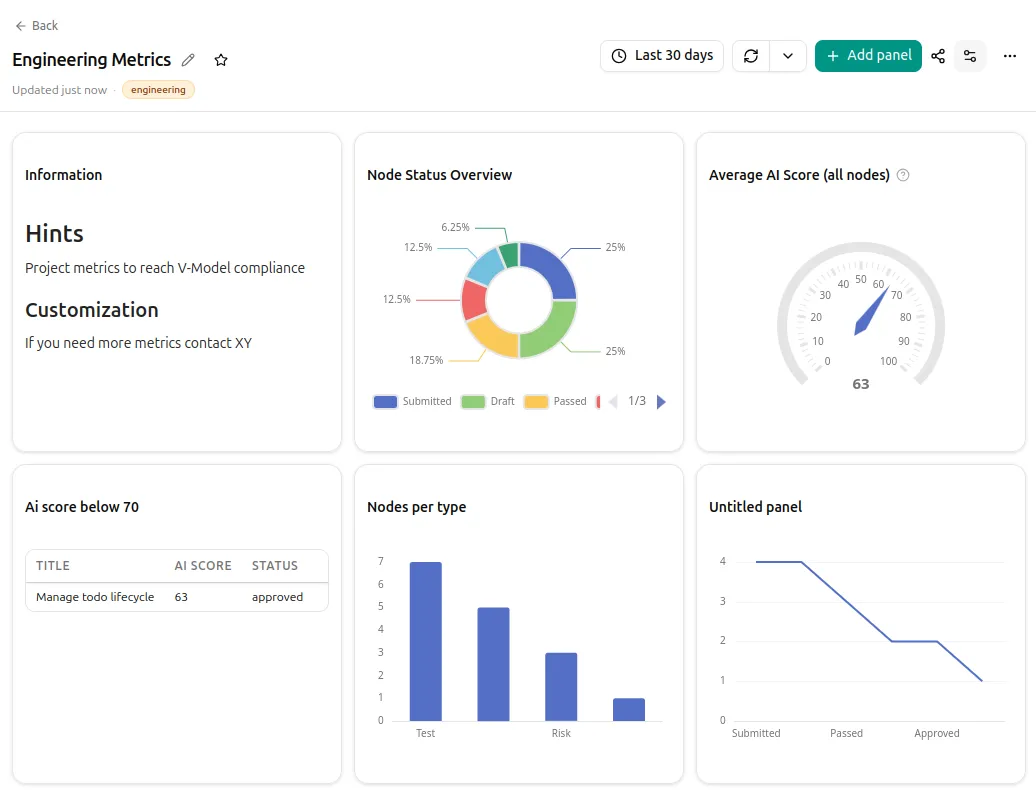Image resolution: width=1036 pixels, height=790 pixels.
Task: Expand the refresh interval dropdown chevron
Action: (x=788, y=56)
